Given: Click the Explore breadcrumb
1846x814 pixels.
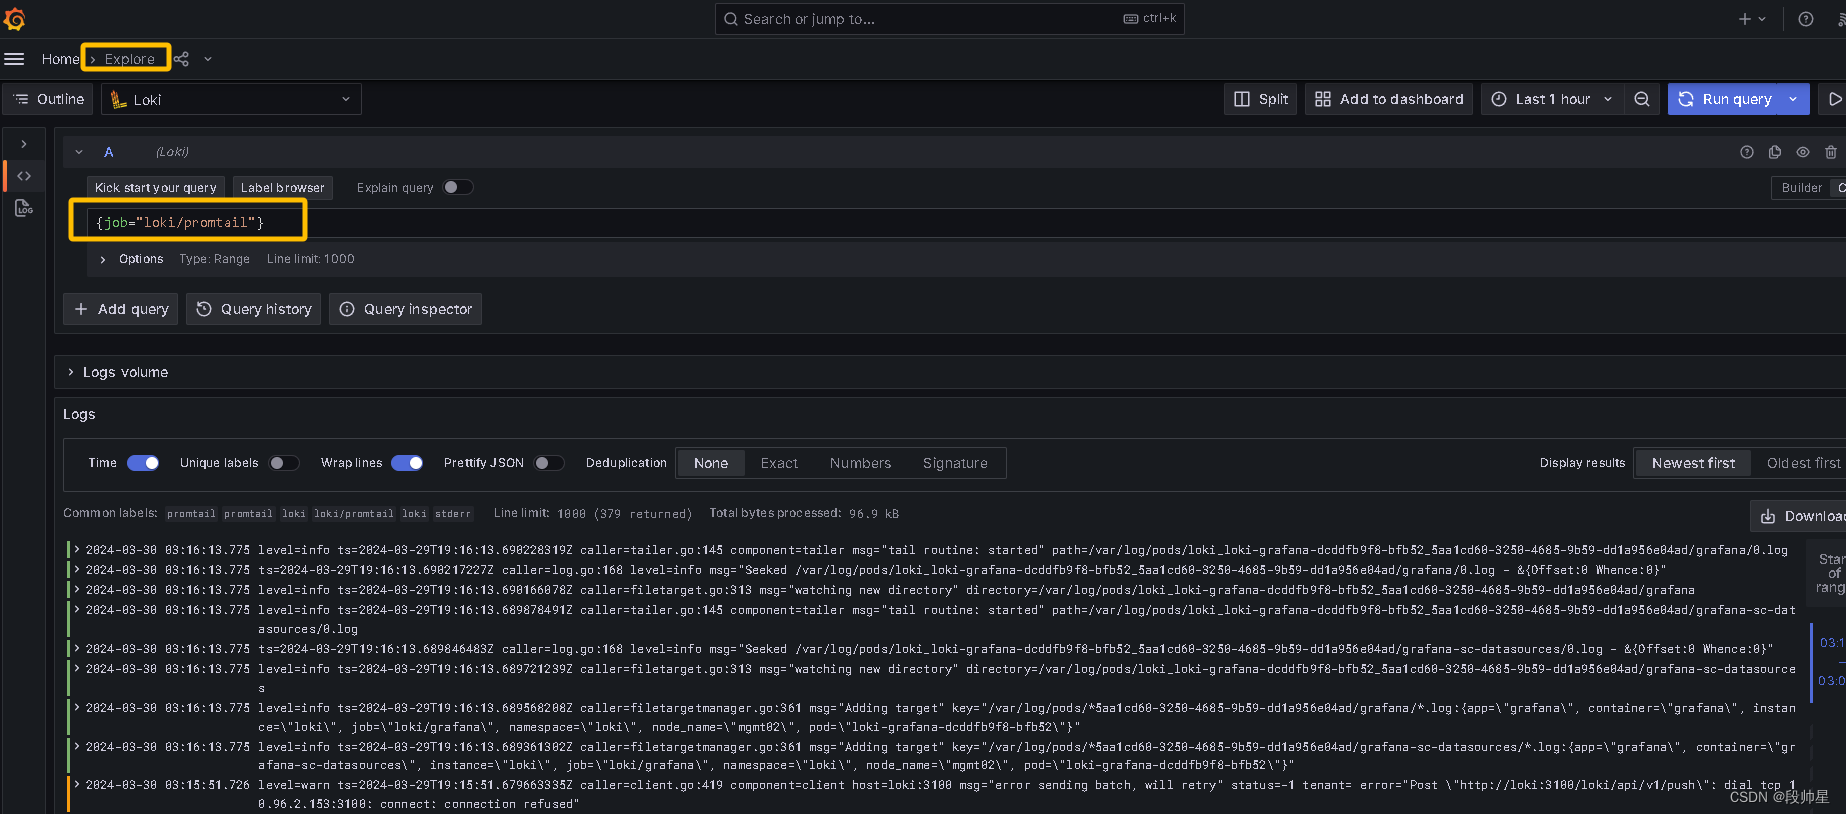Looking at the screenshot, I should 130,59.
